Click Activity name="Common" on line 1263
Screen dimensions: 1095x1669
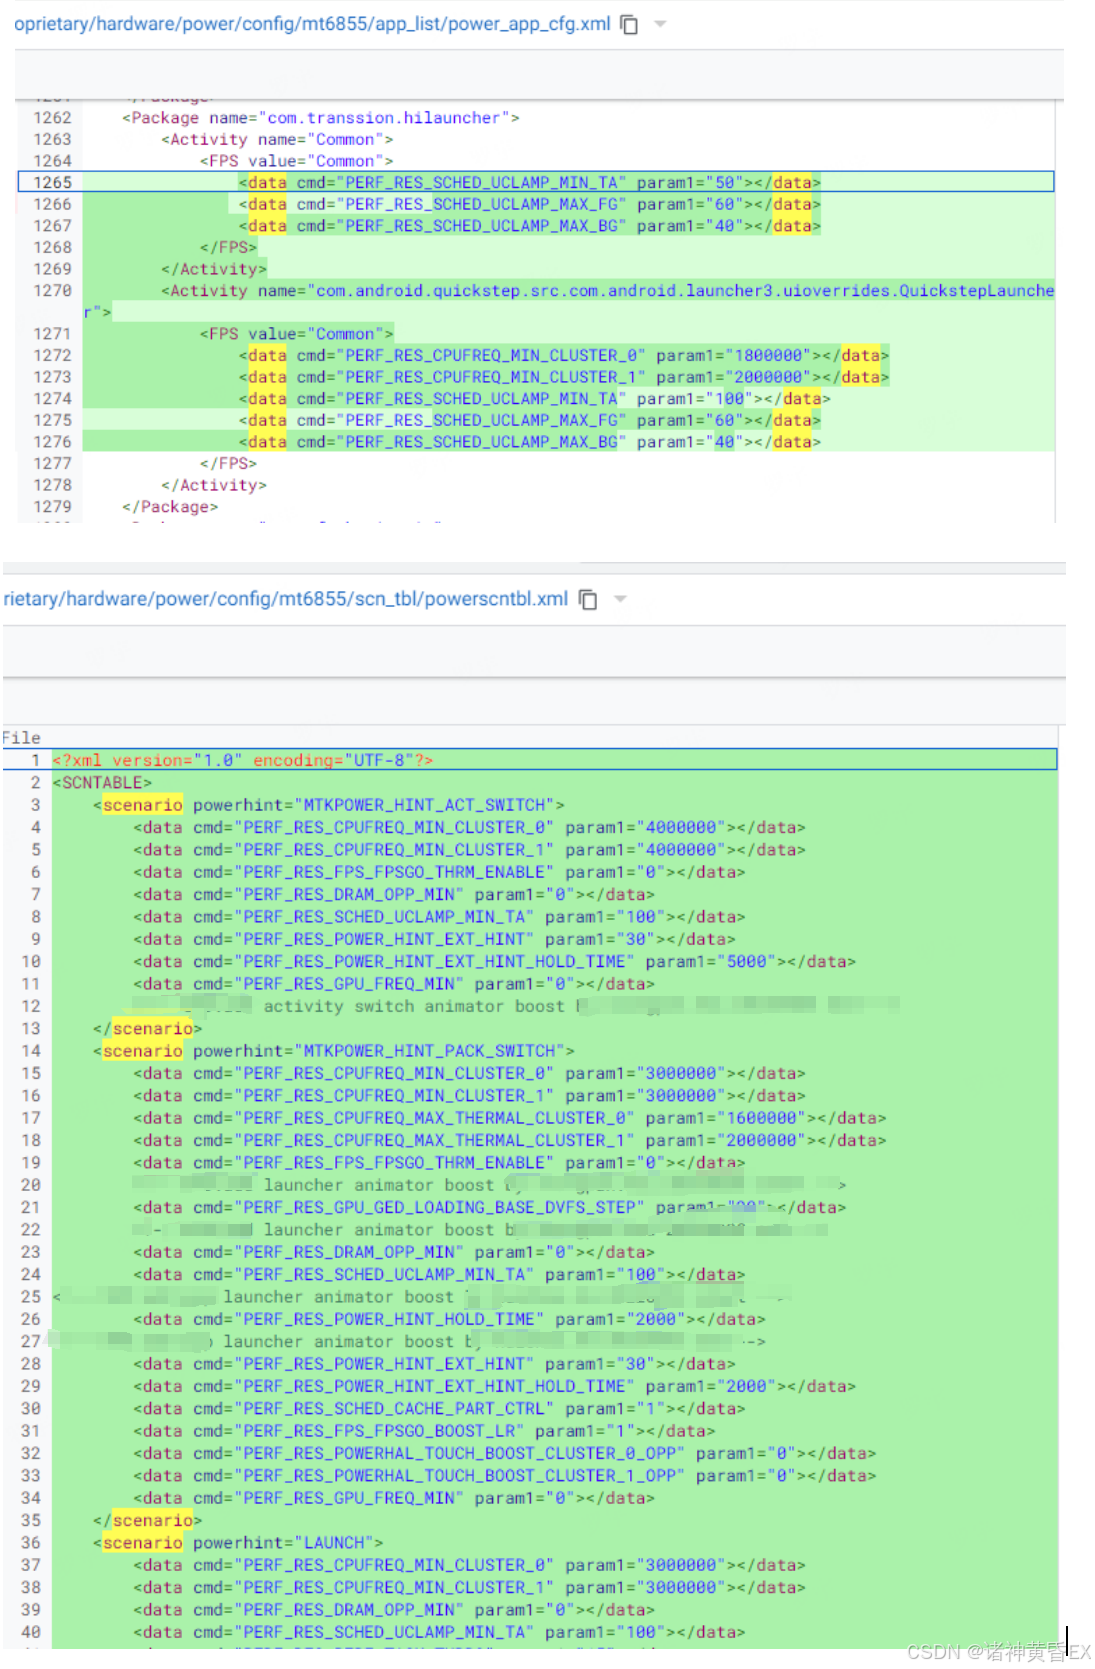277,140
